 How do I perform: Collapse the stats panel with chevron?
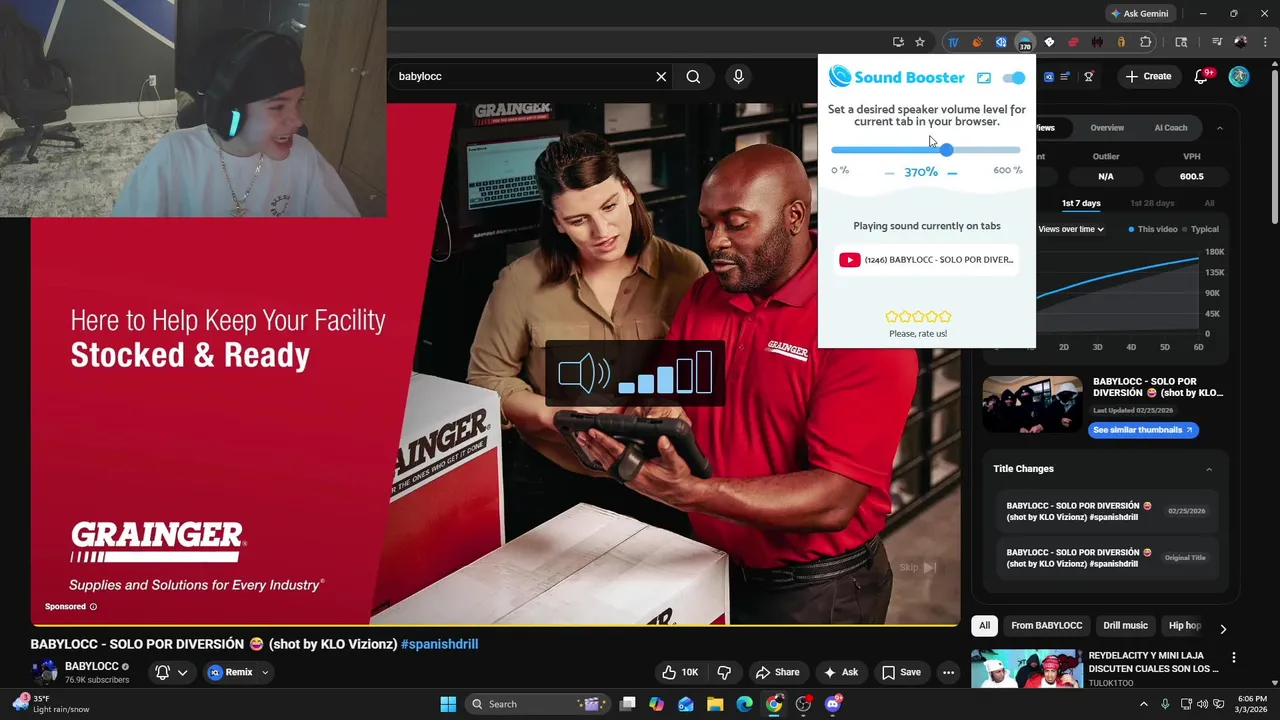1219,128
